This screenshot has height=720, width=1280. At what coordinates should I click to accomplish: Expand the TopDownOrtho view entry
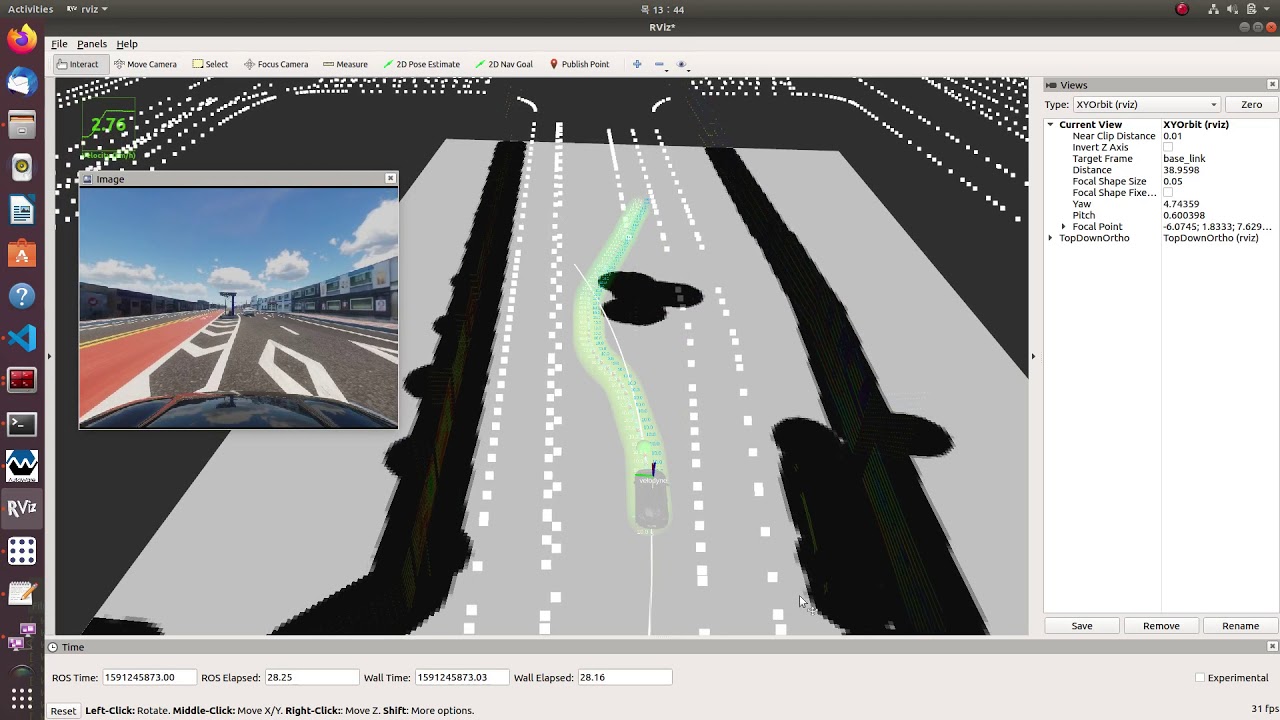coord(1050,238)
